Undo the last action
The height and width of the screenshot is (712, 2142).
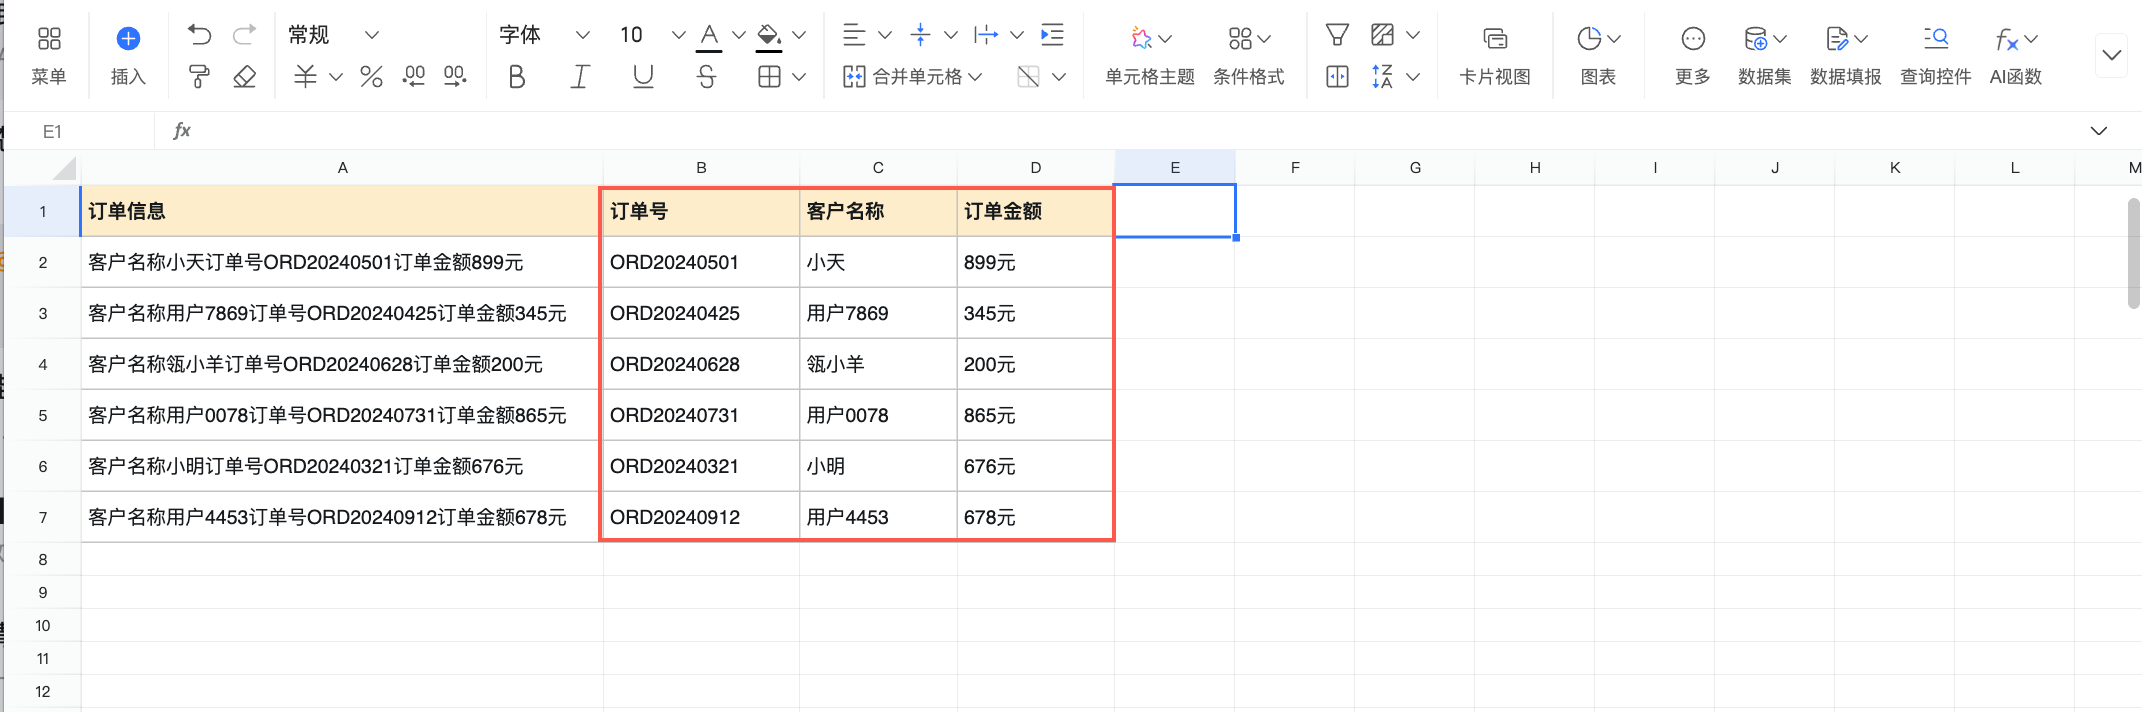click(199, 35)
